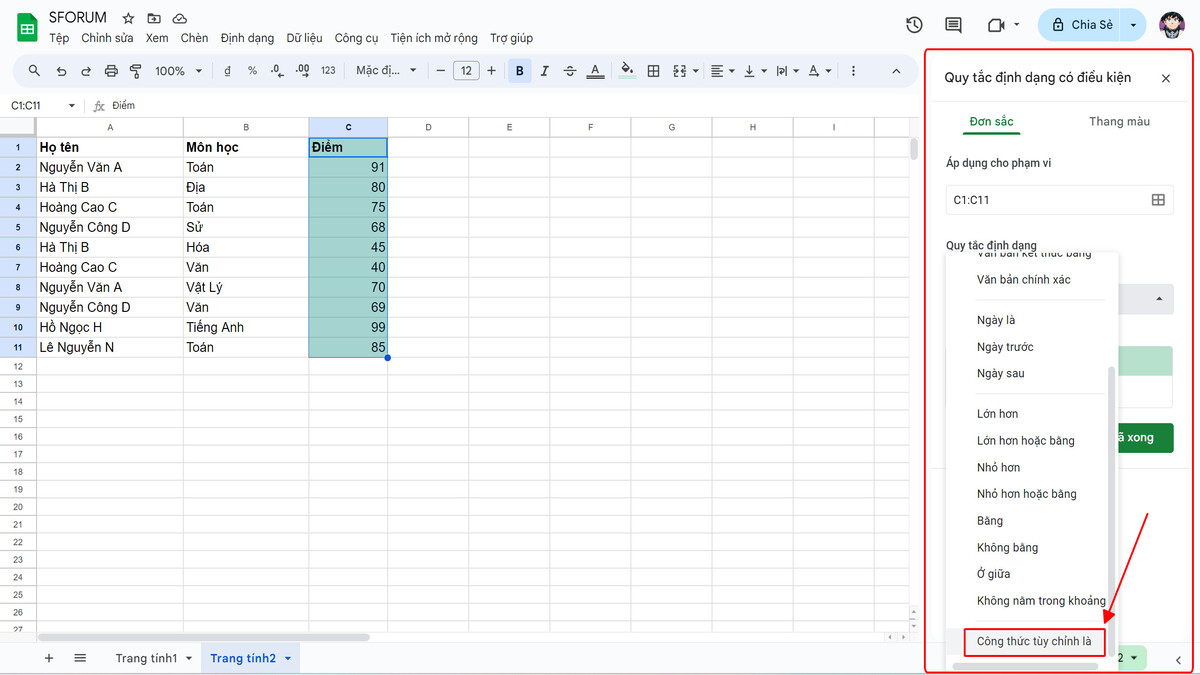
Task: Click the C1:C11 range input field
Action: (1060, 200)
